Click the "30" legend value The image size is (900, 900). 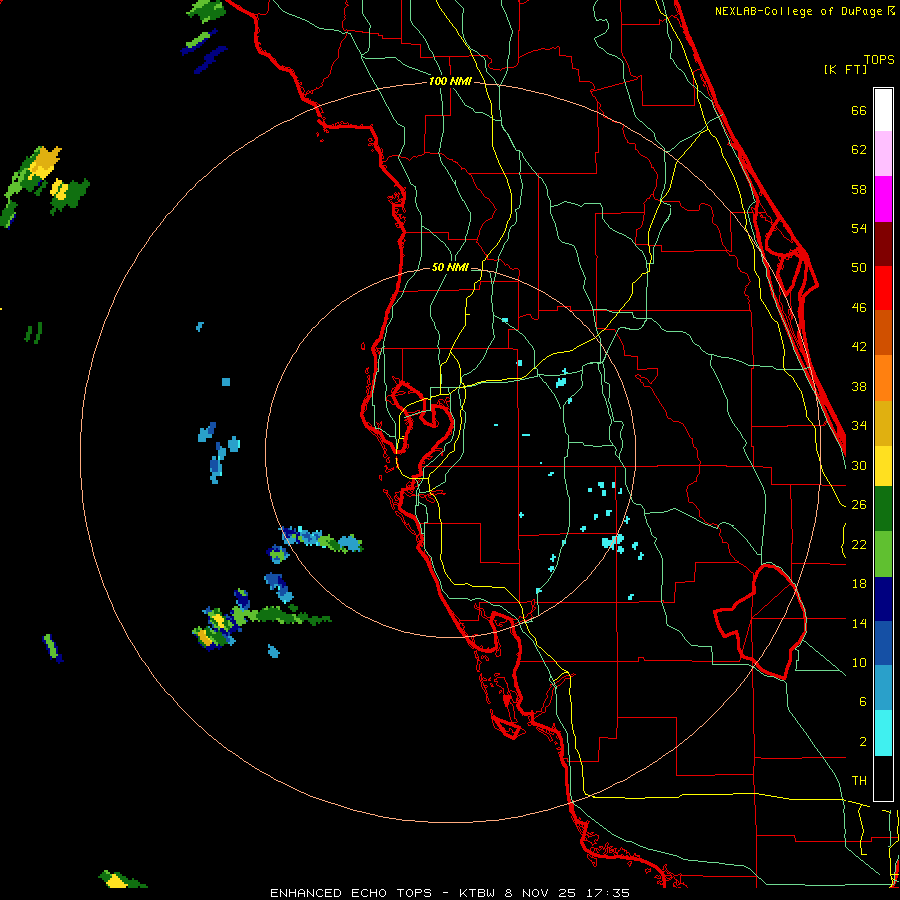(x=859, y=465)
